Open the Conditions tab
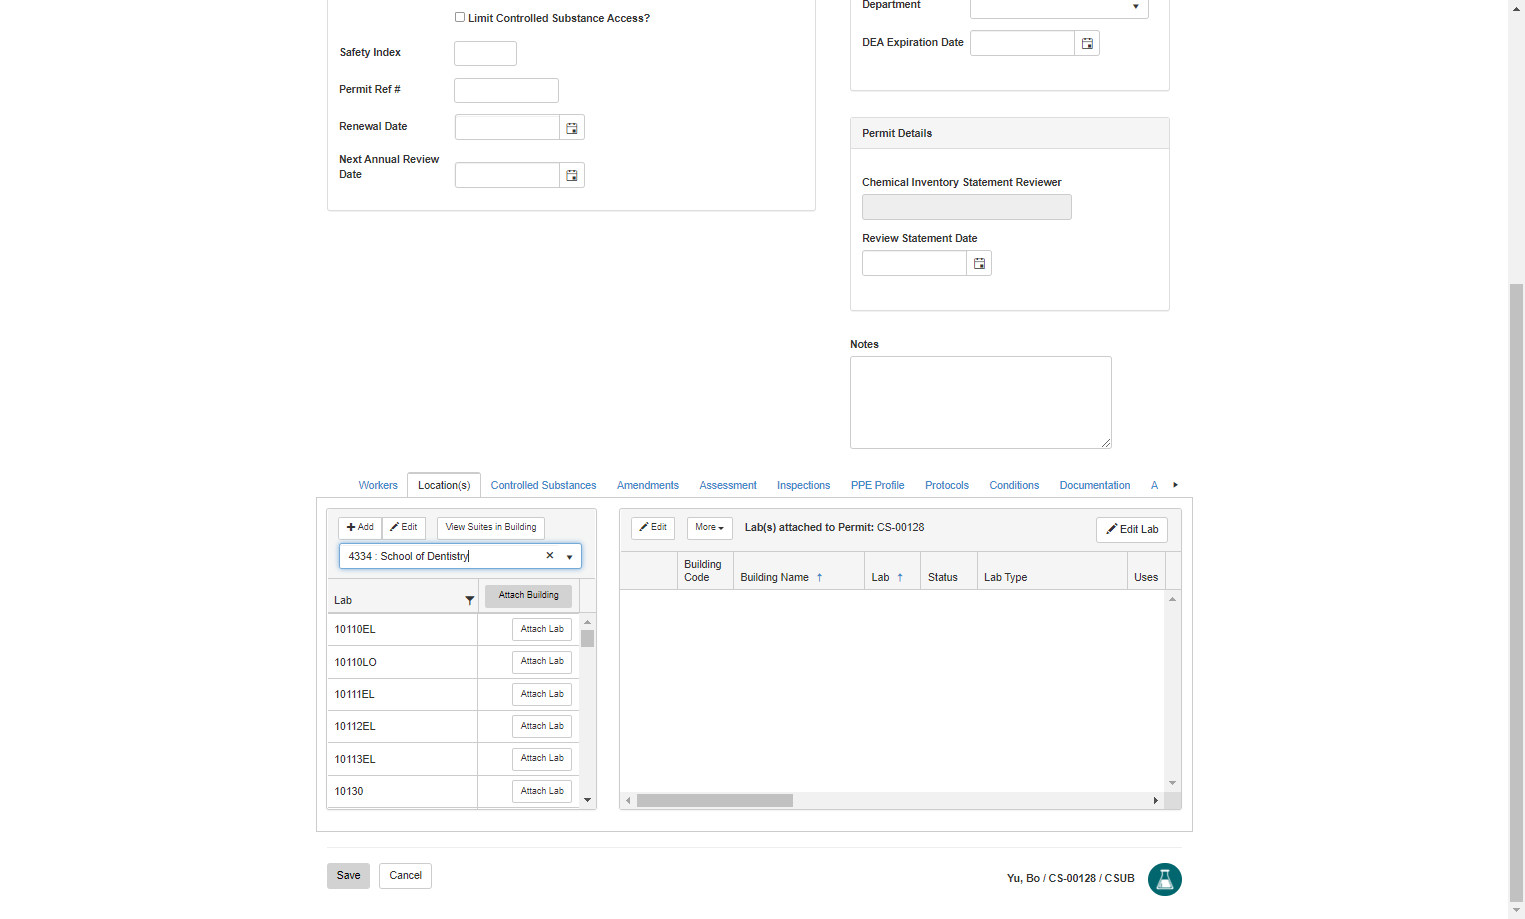1525x919 pixels. 1014,485
